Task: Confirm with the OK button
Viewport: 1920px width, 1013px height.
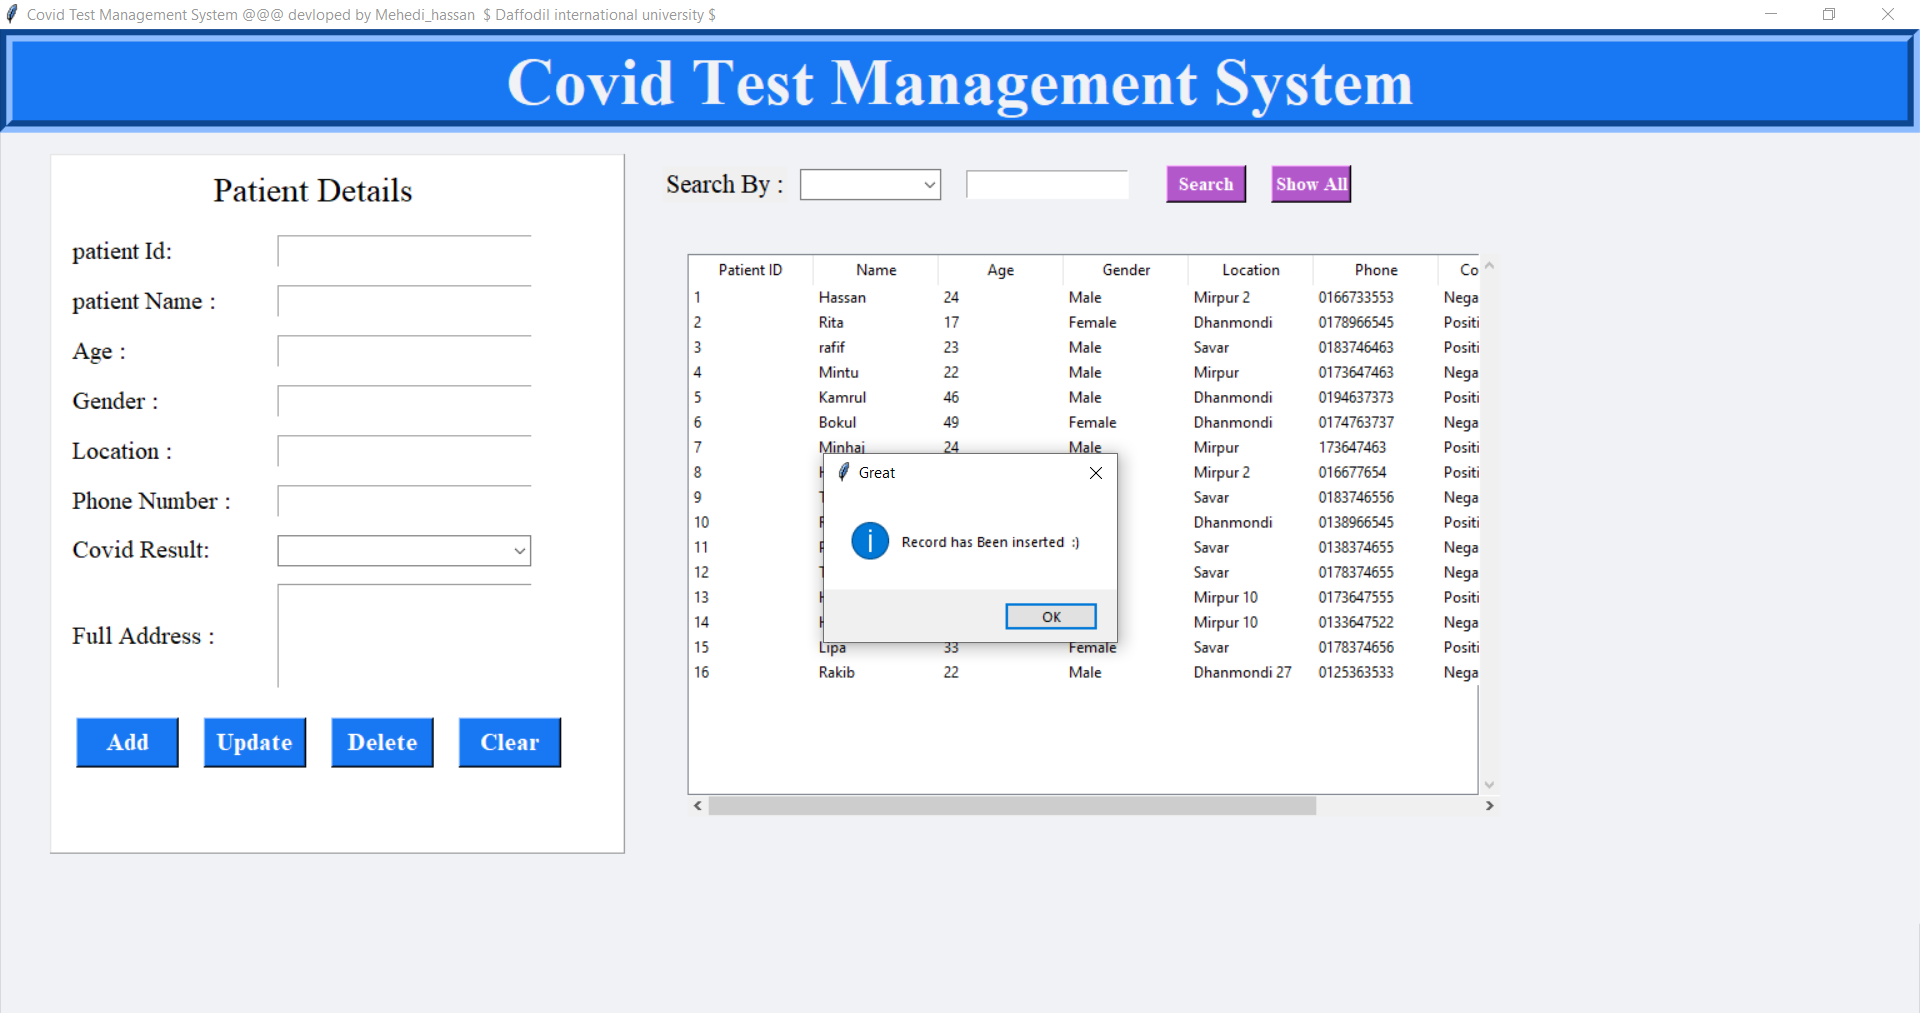Action: pos(1050,616)
